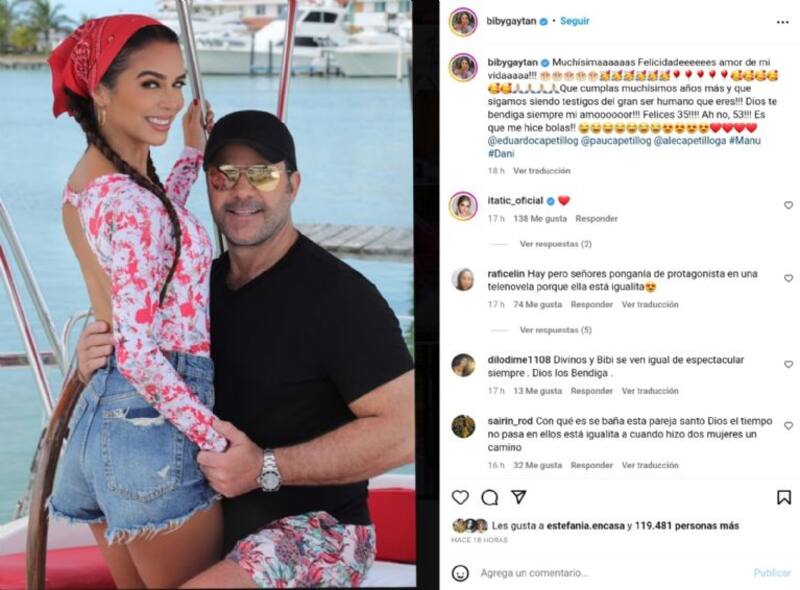Open the #Manu hashtag link
Viewport: 800px width, 590px height.
click(x=744, y=140)
